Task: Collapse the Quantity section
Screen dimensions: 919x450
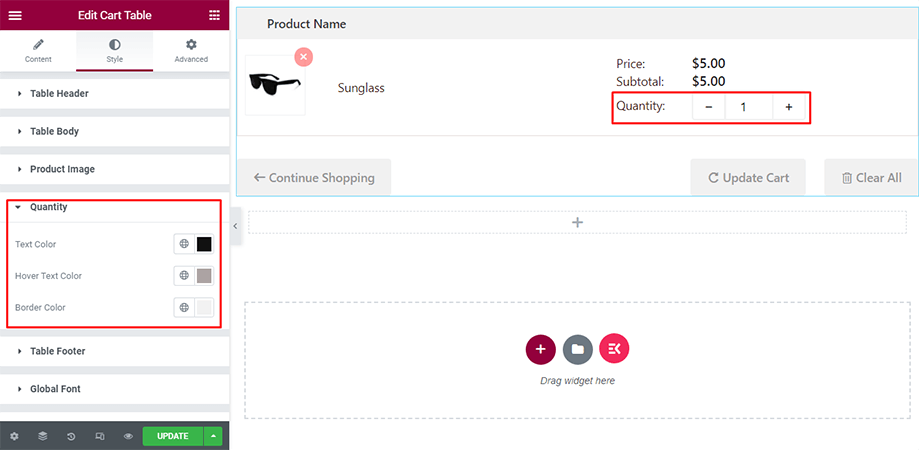Action: [48, 207]
